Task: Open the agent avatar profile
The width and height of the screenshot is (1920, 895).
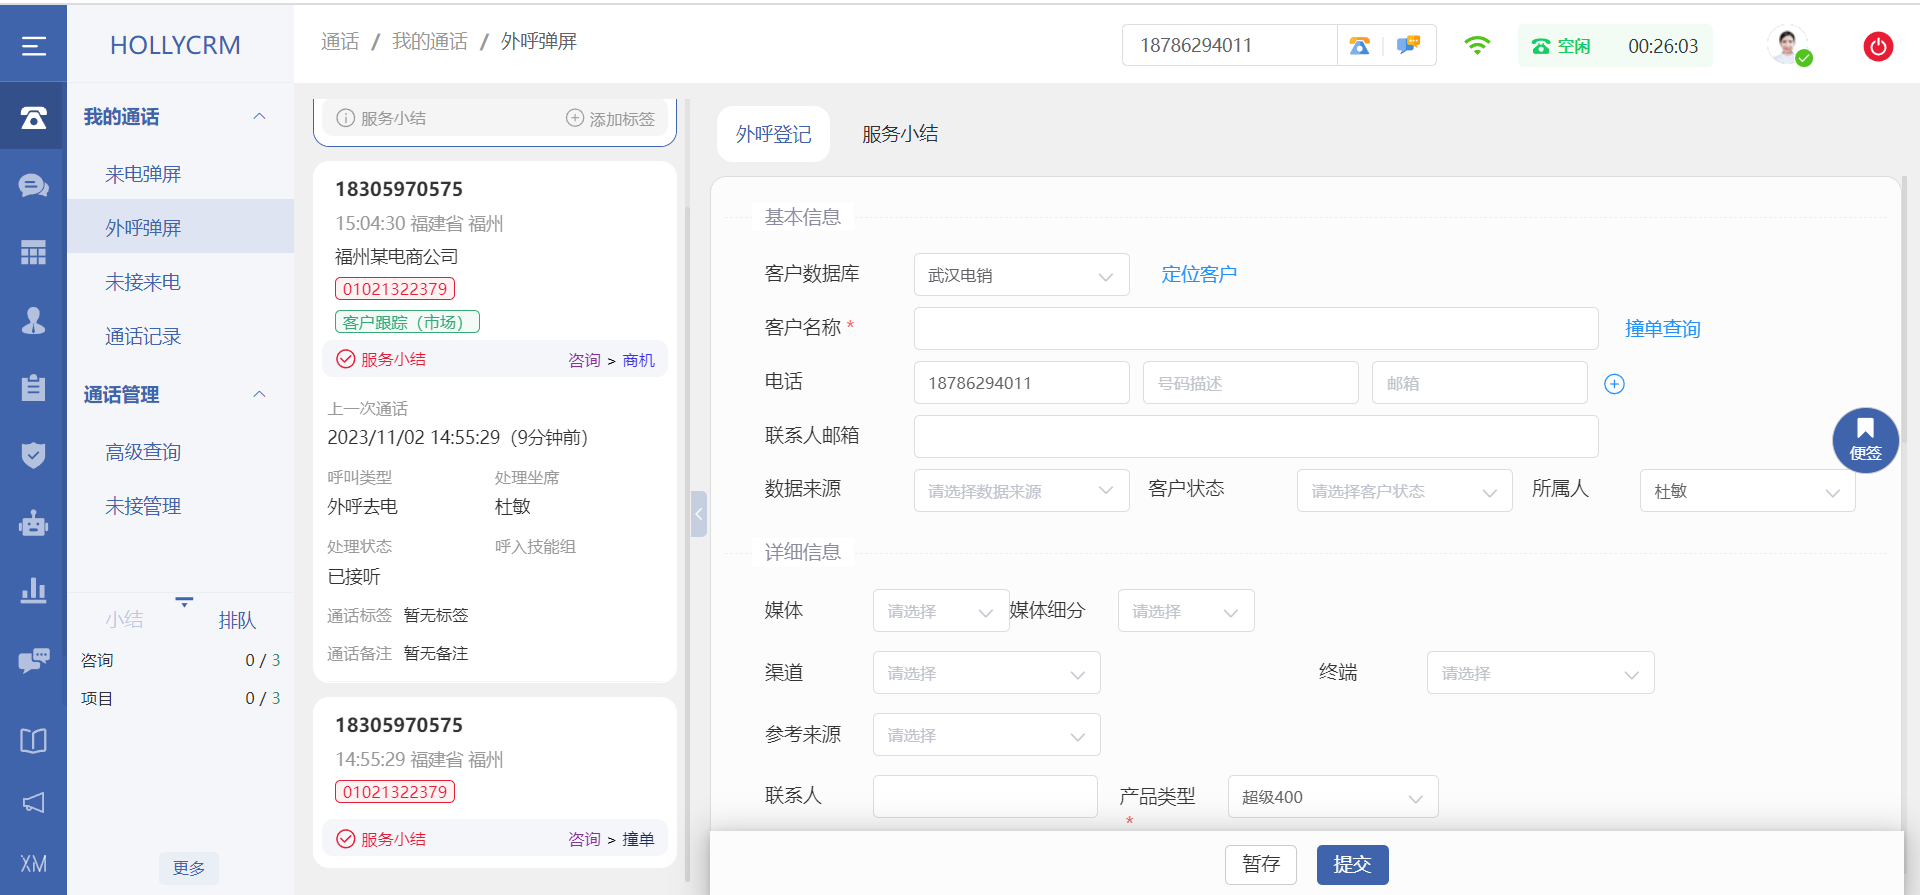Action: tap(1787, 45)
